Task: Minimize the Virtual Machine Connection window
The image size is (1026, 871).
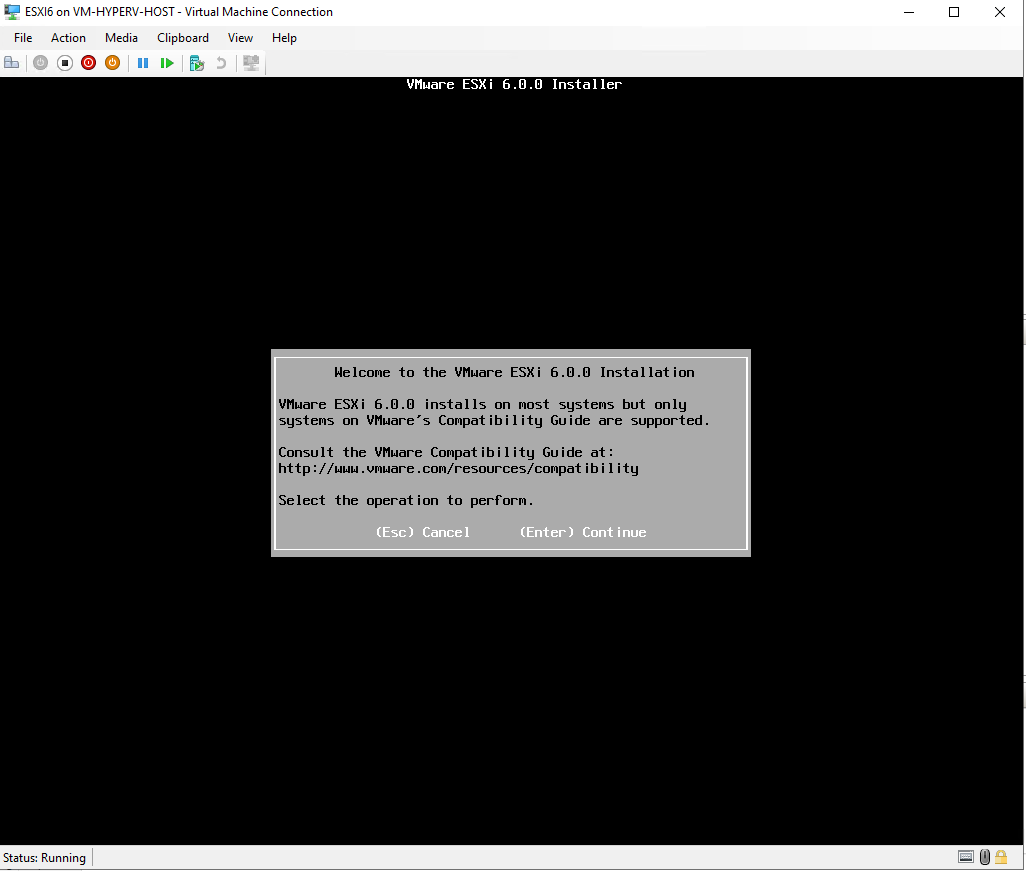Action: pyautogui.click(x=909, y=12)
